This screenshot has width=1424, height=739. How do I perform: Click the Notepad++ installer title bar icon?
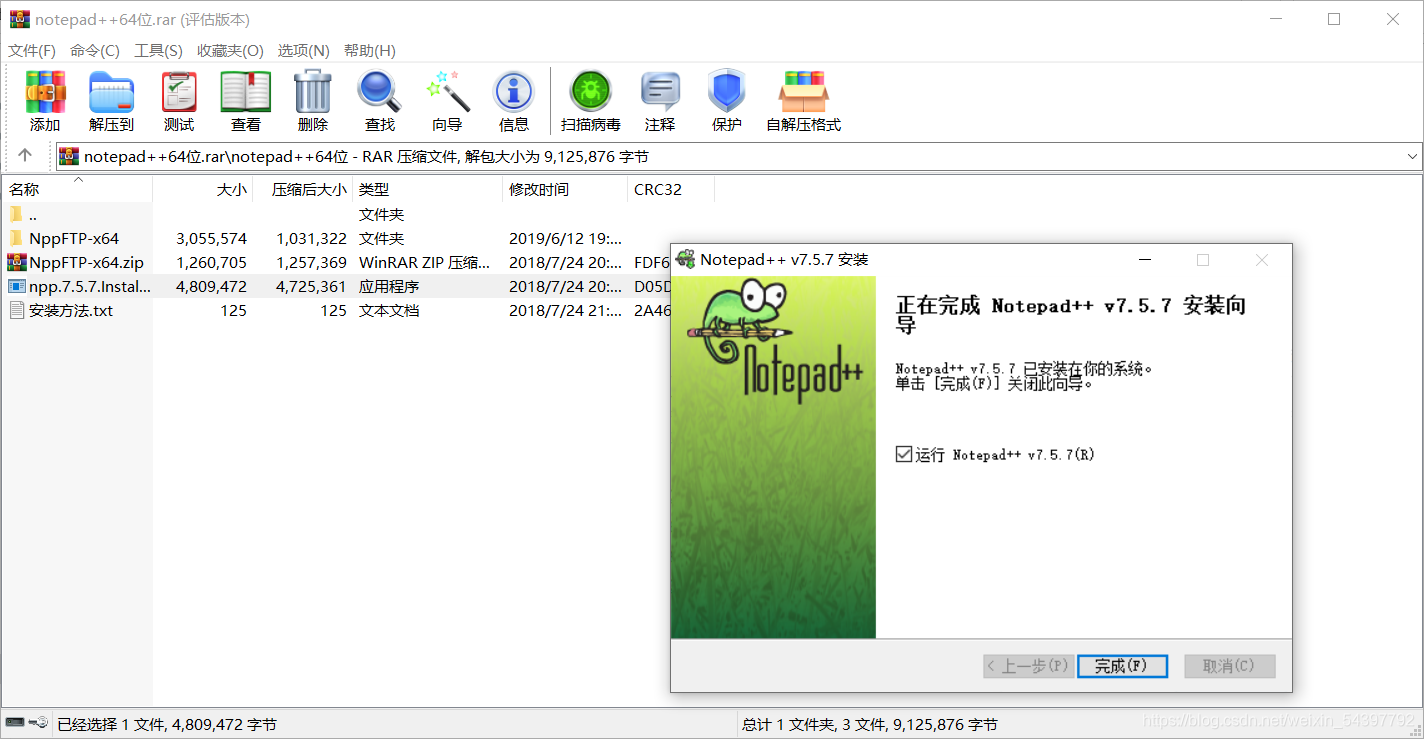click(x=685, y=260)
